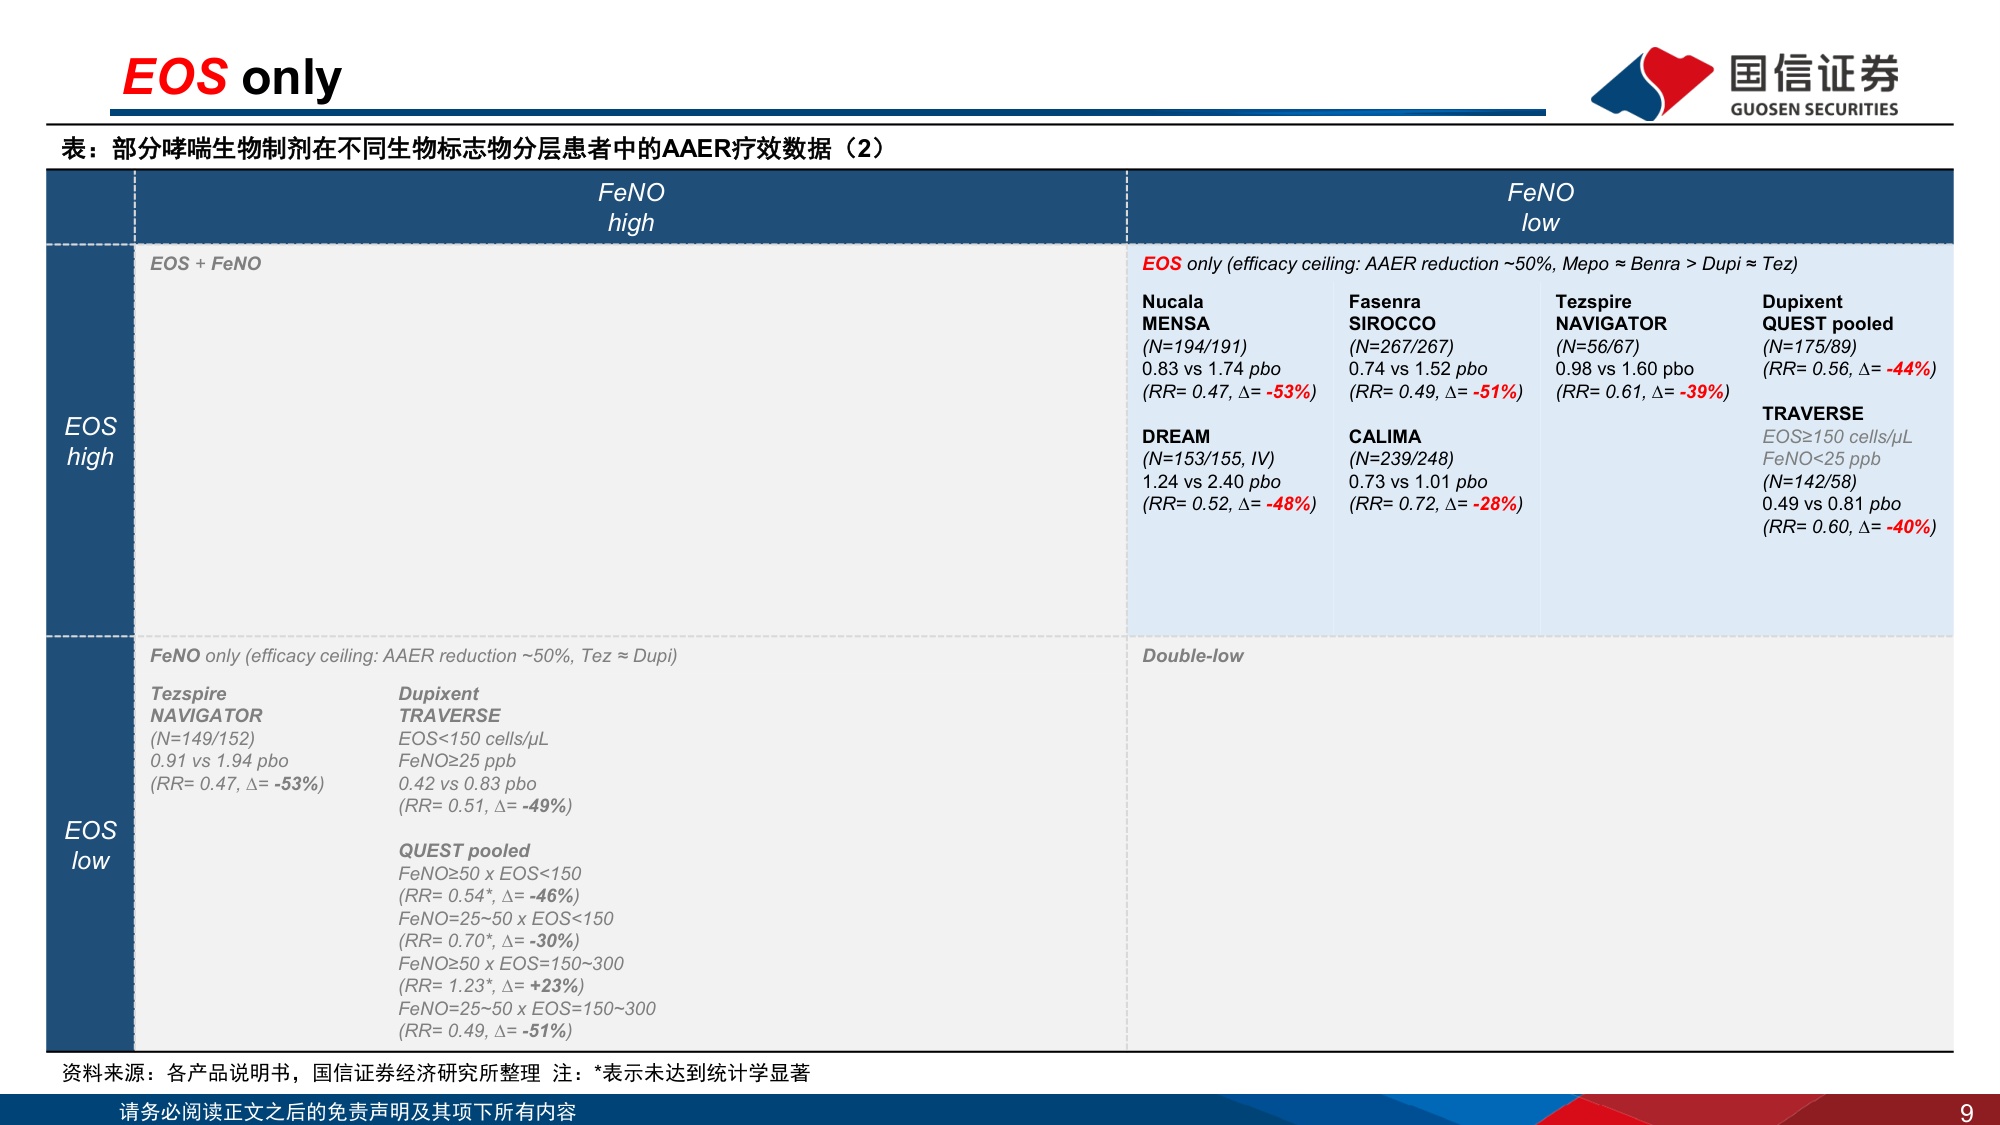Select the 'EOS only' slide title

pos(232,77)
